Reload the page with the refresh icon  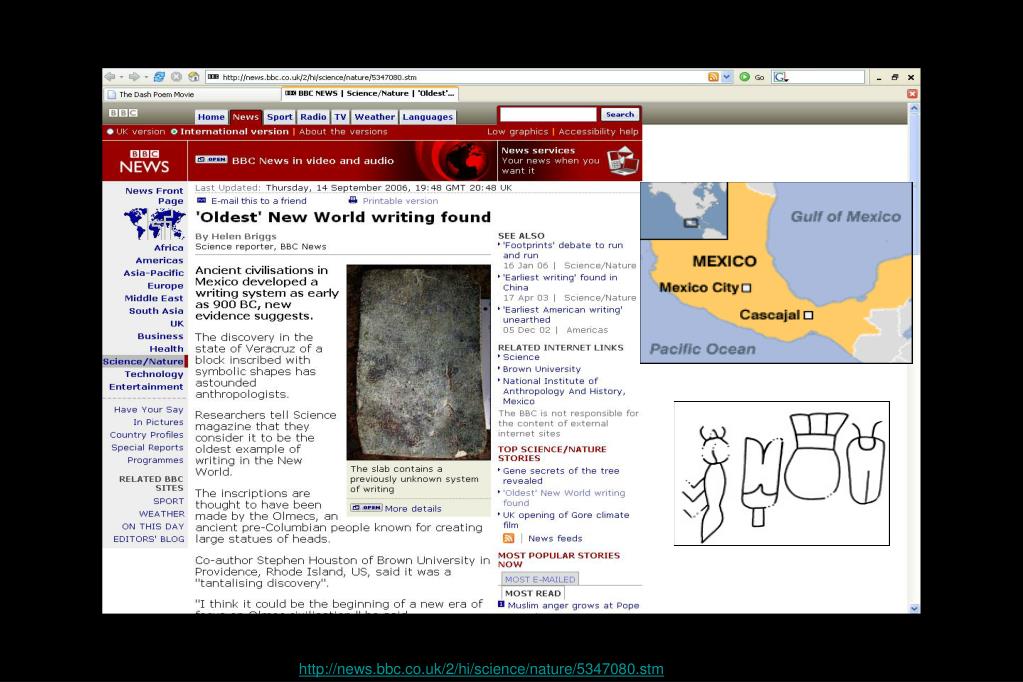(159, 77)
